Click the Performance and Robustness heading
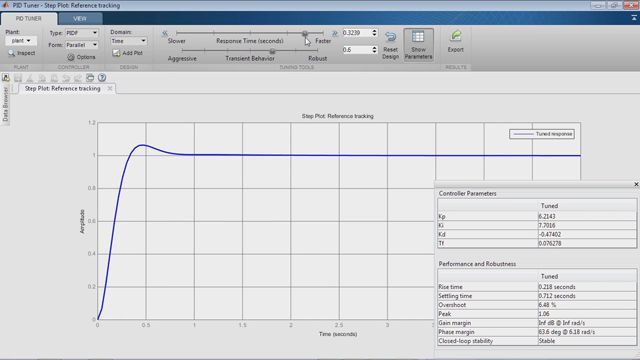The height and width of the screenshot is (360, 640). (x=477, y=264)
